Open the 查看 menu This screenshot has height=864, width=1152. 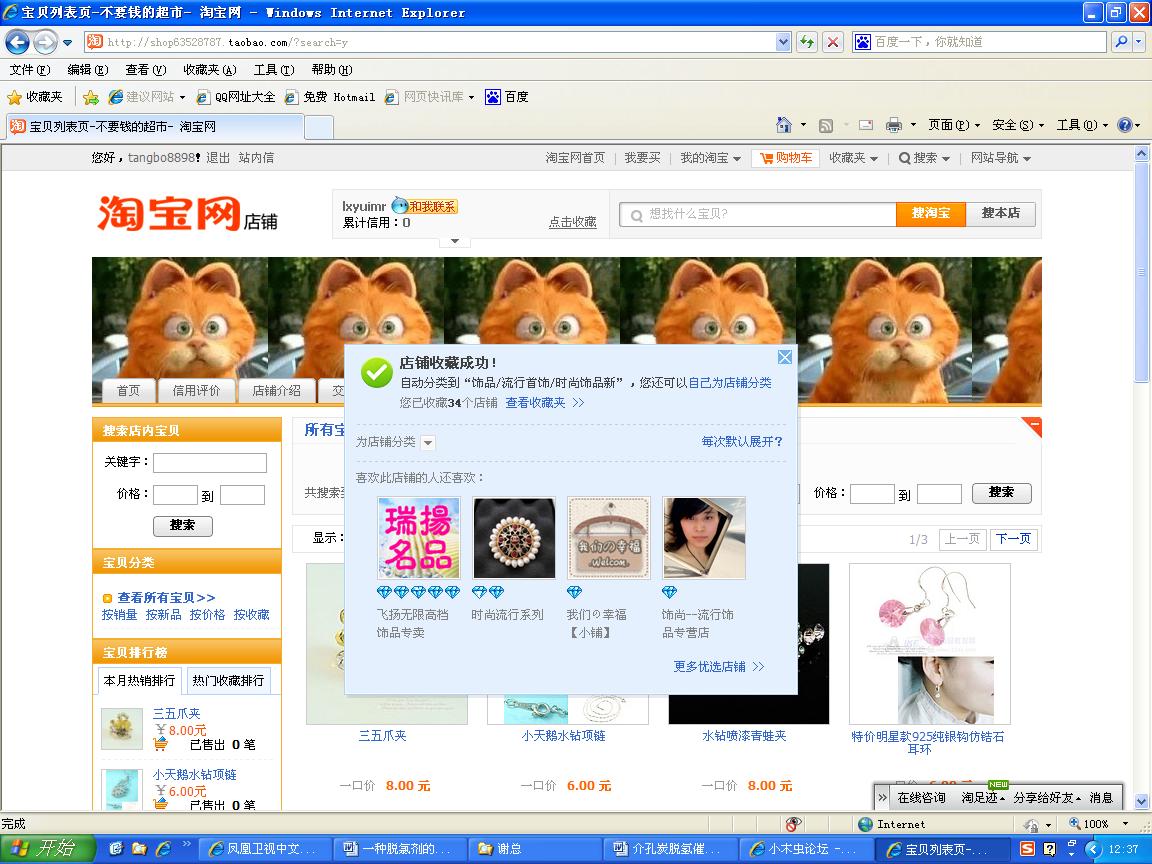(145, 70)
